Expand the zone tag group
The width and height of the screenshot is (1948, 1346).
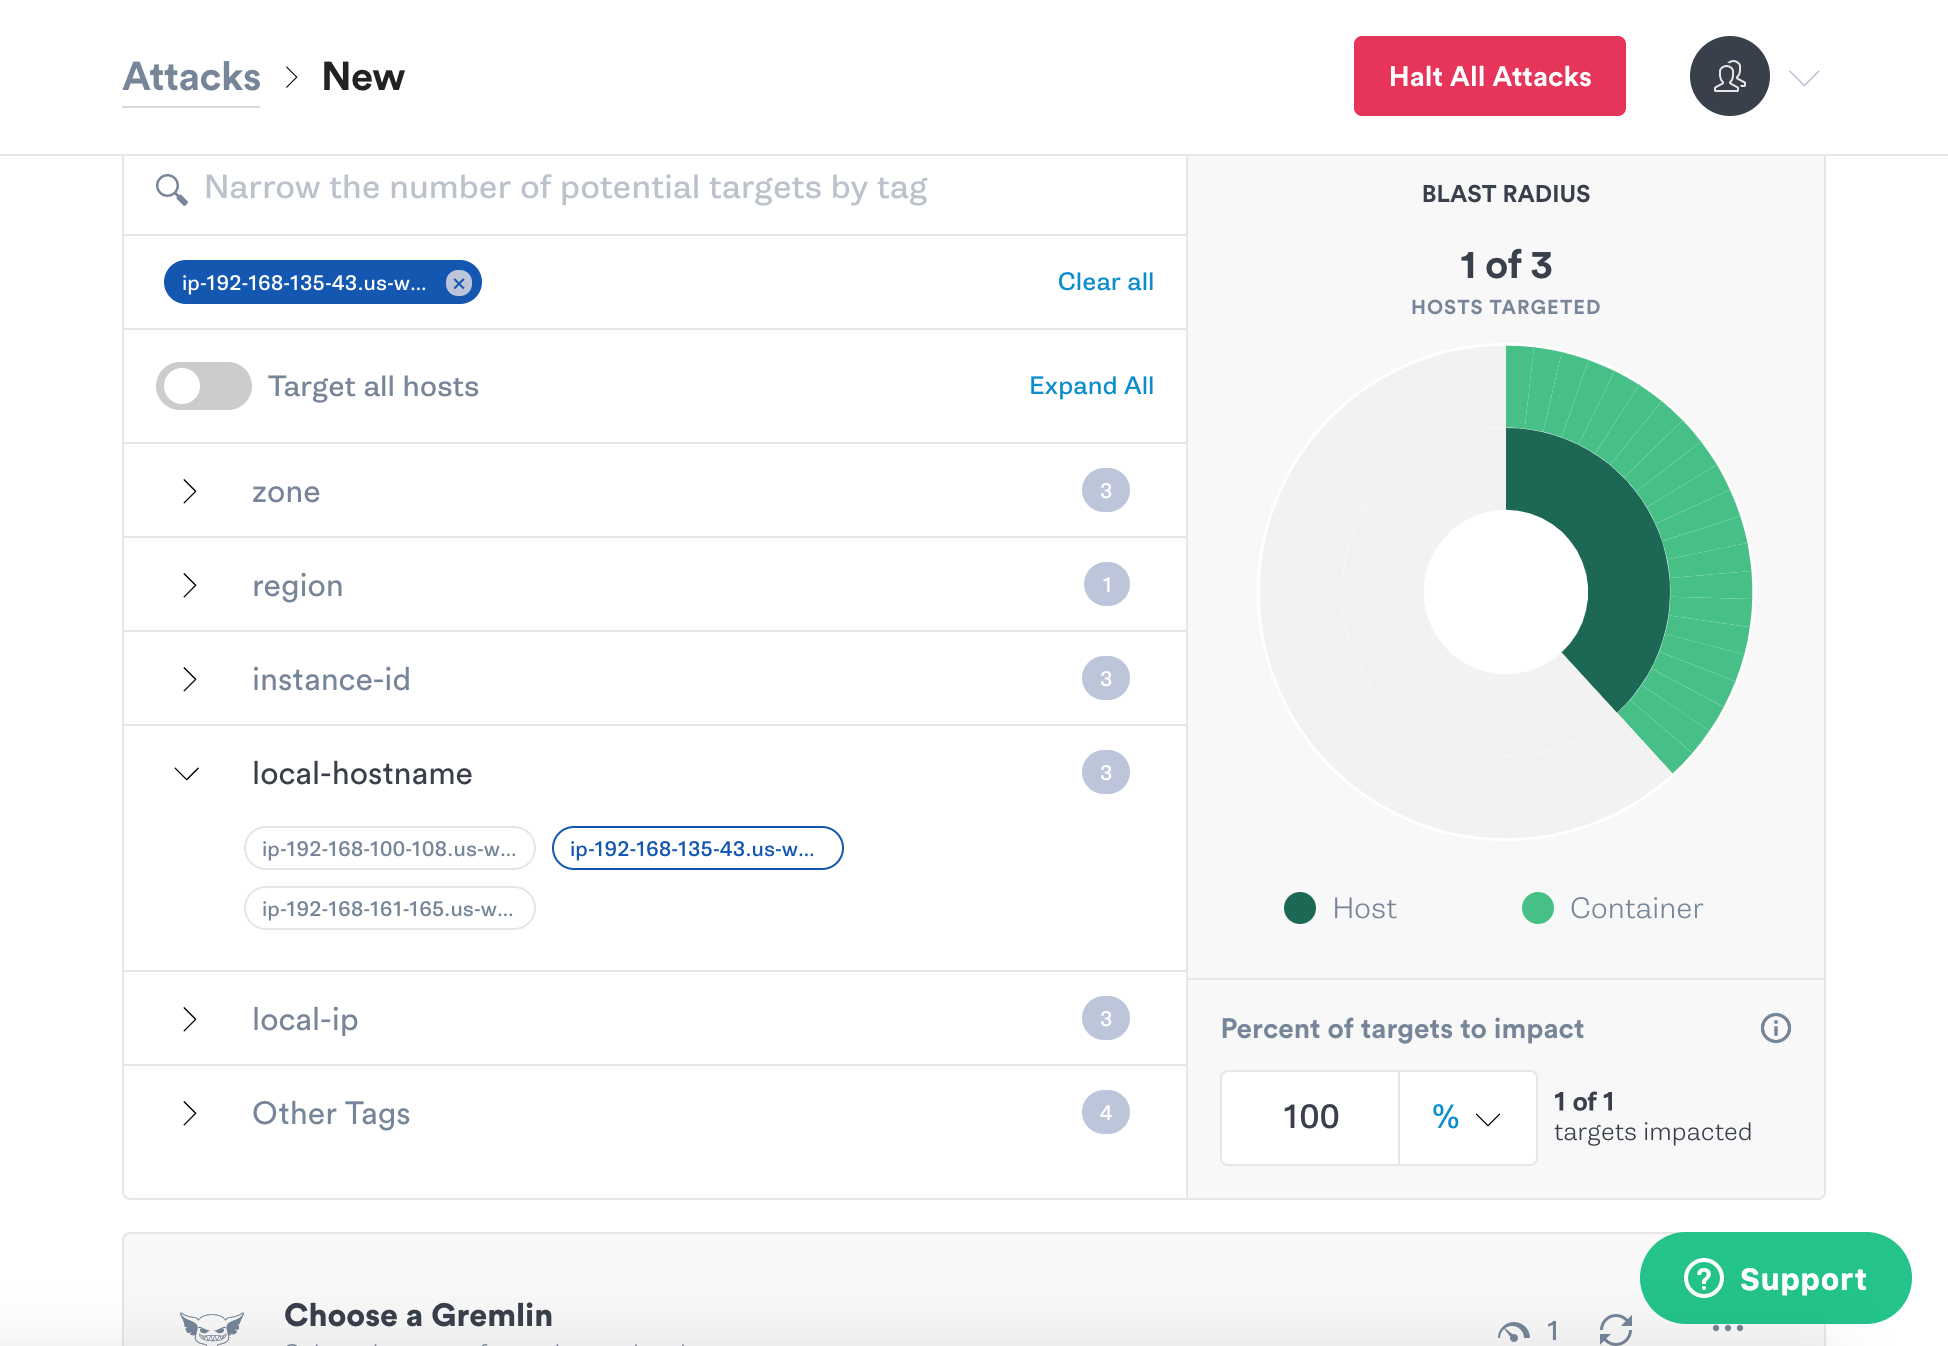pos(190,491)
